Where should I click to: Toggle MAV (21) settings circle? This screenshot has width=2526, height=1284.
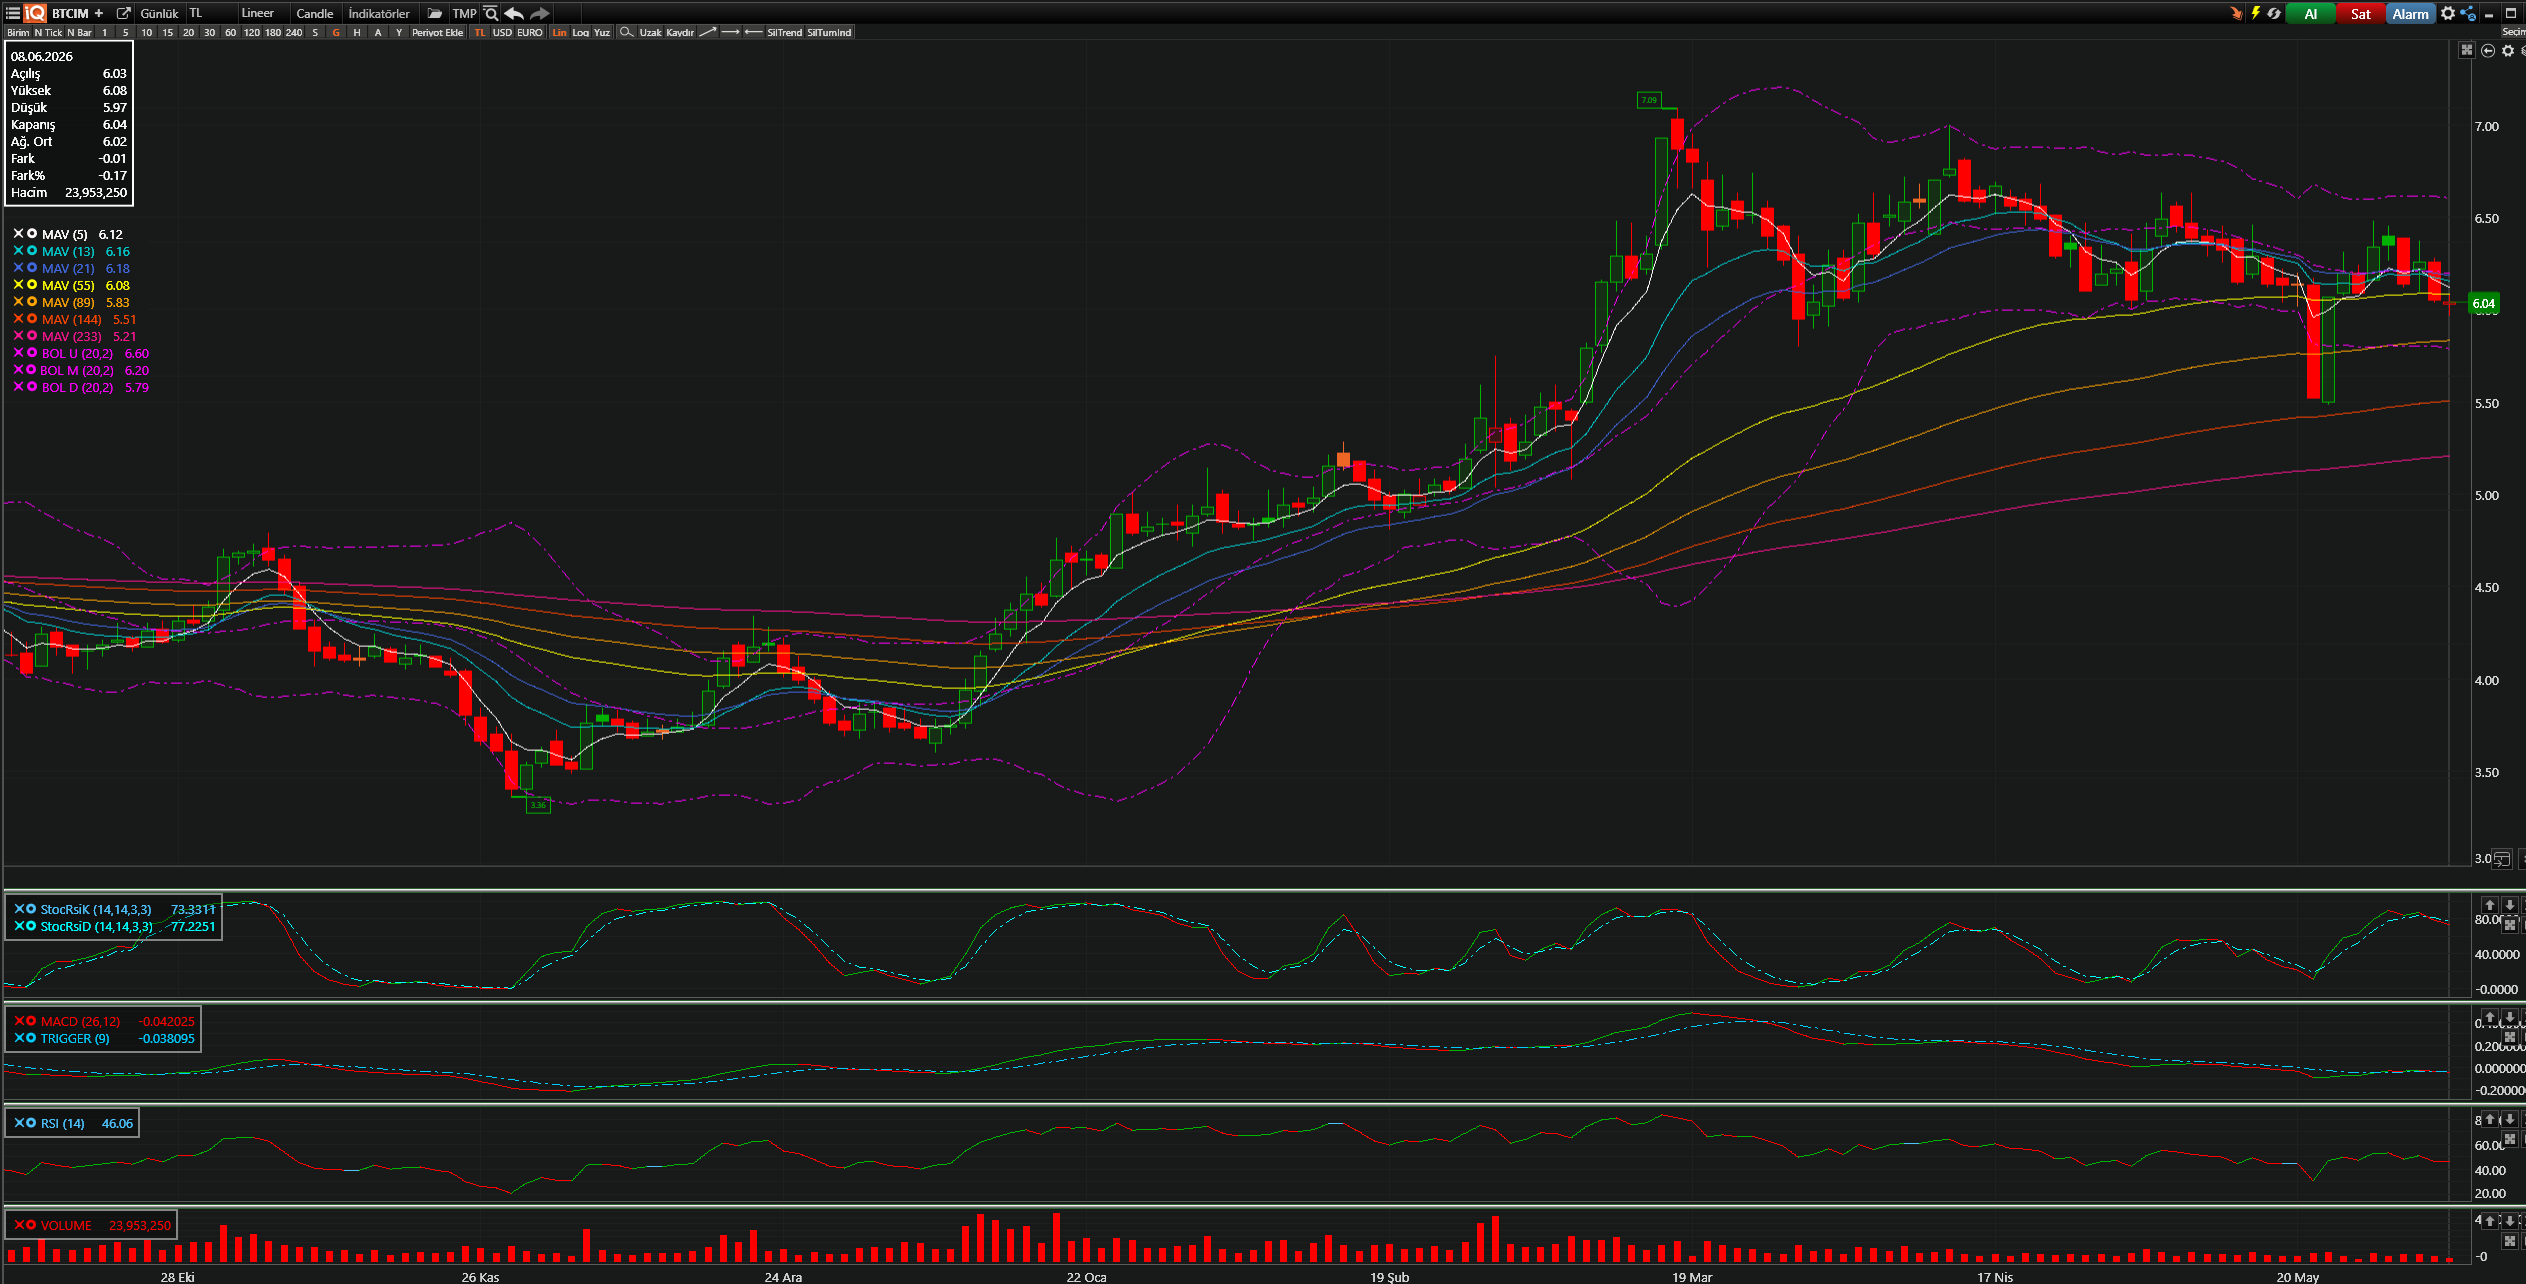tap(32, 267)
